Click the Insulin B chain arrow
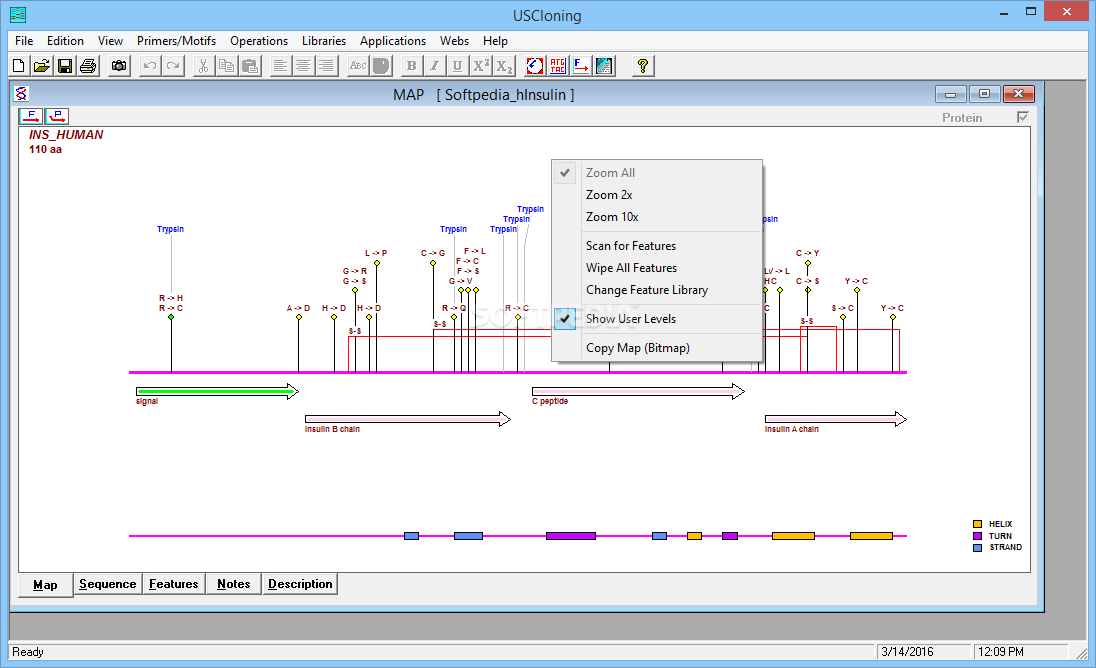This screenshot has height=668, width=1096. [408, 419]
